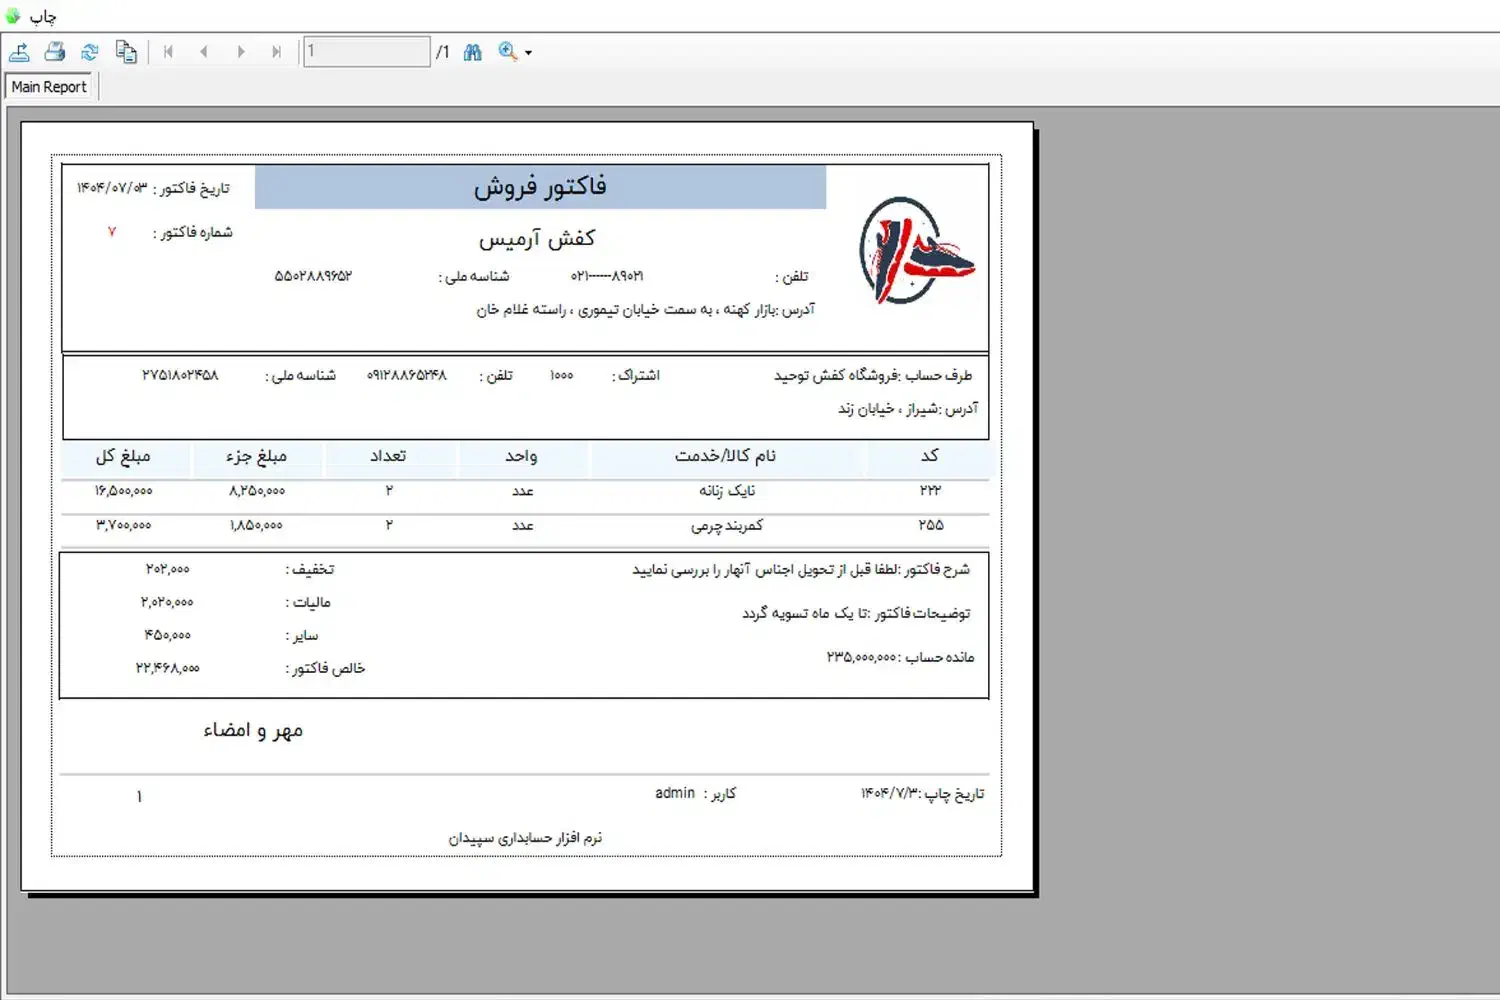Viewport: 1500px width, 1000px height.
Task: Click the customer address 'شیراز ، خیابان زند'
Action: [x=888, y=409]
